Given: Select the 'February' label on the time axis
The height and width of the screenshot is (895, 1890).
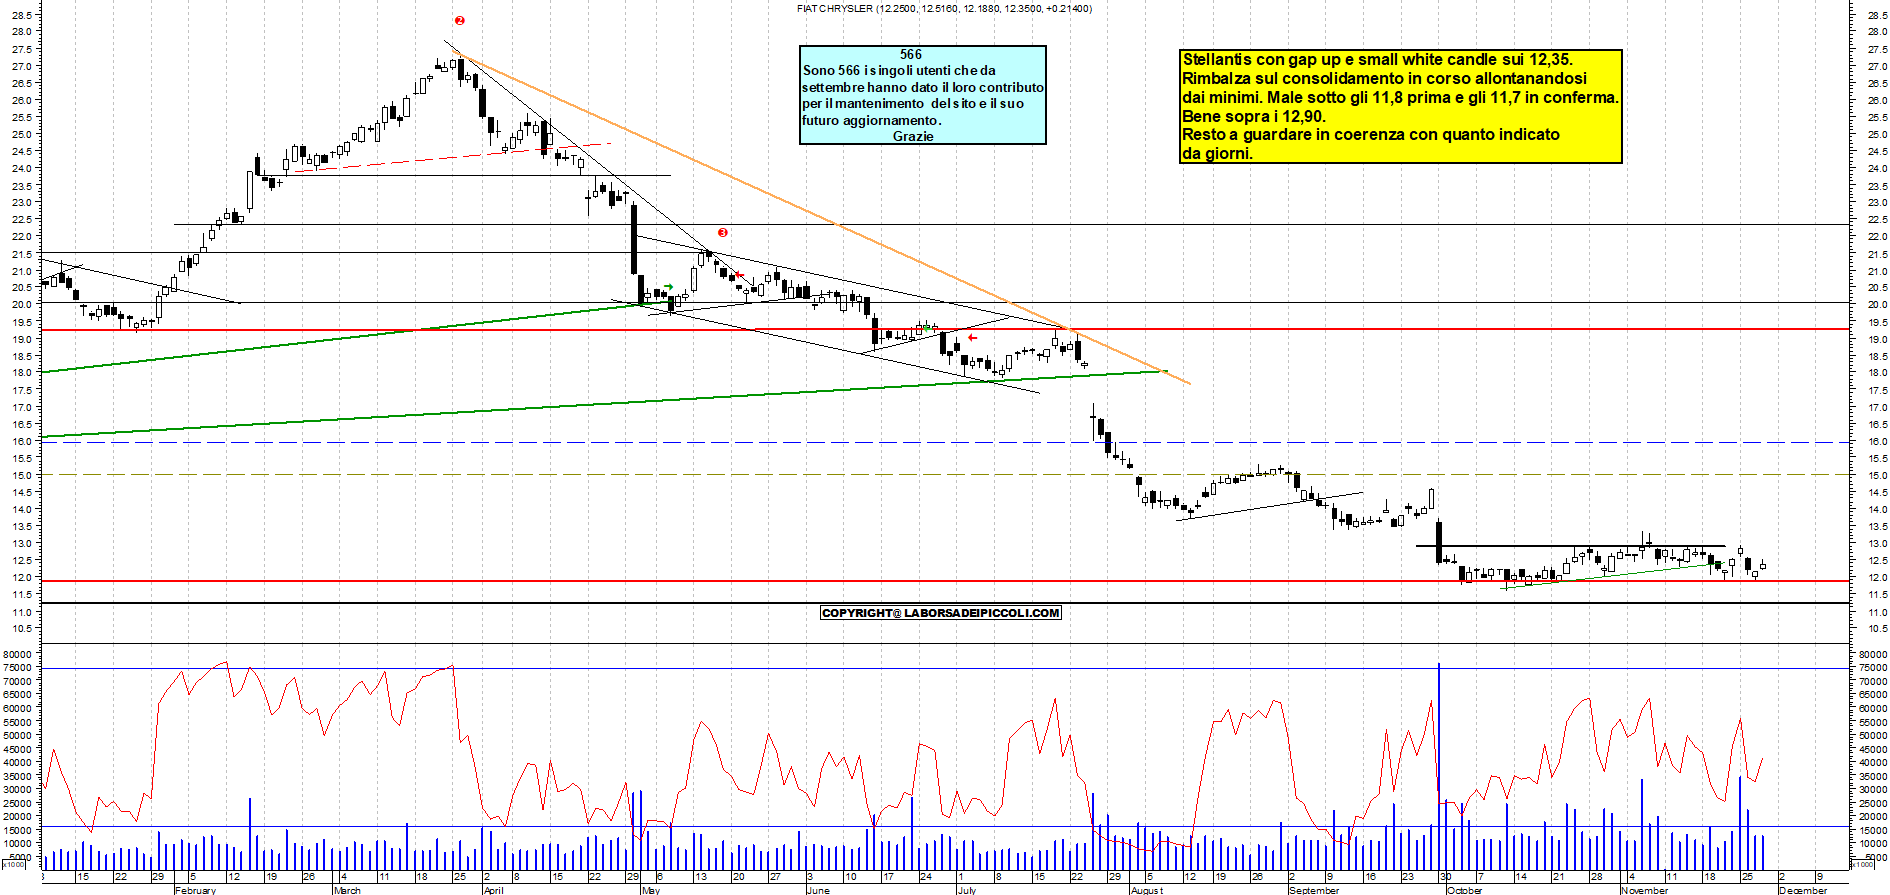Looking at the screenshot, I should (x=195, y=890).
